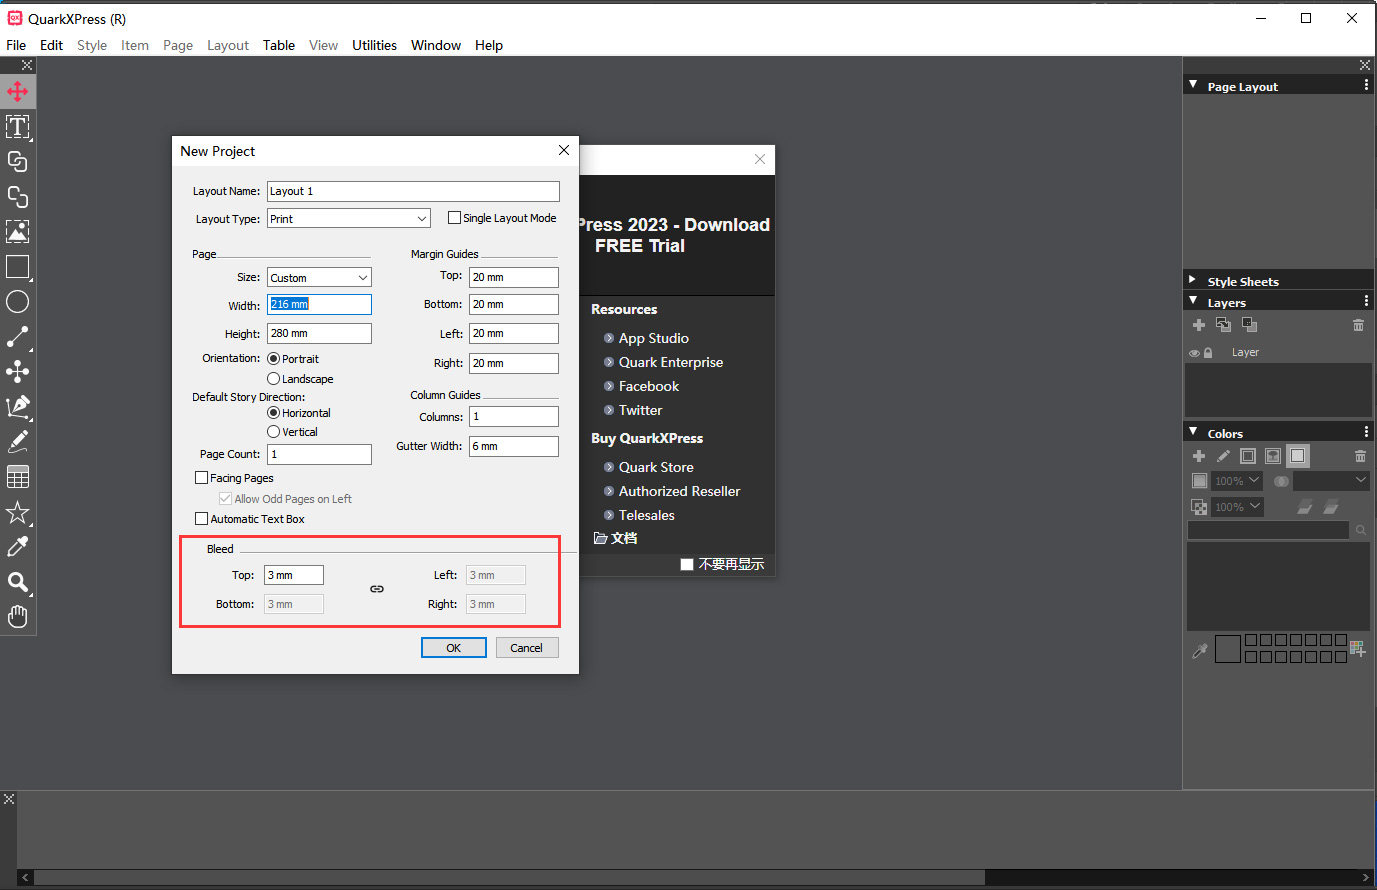Select the Line tool

click(18, 337)
